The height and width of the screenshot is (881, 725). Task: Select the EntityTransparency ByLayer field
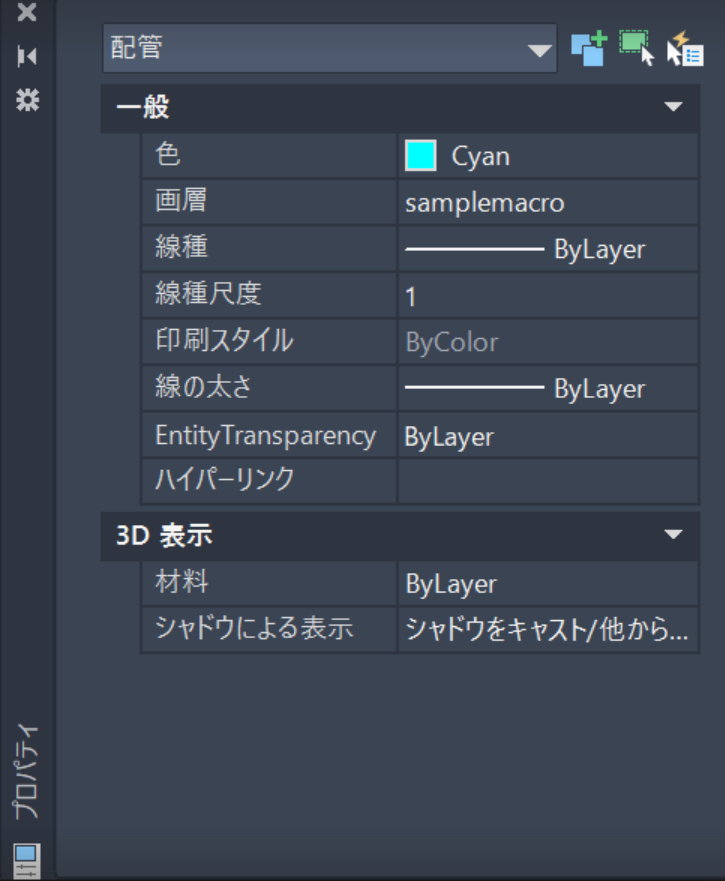point(547,436)
